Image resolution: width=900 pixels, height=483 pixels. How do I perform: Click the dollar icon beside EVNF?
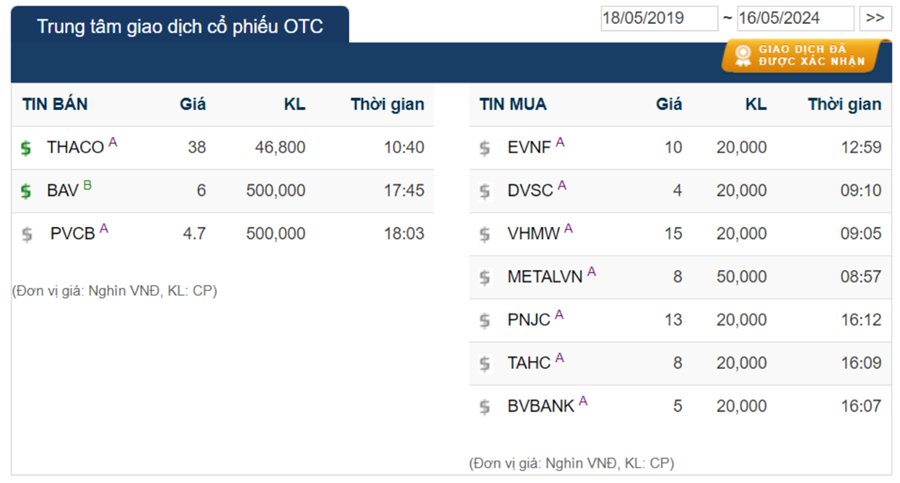(485, 148)
